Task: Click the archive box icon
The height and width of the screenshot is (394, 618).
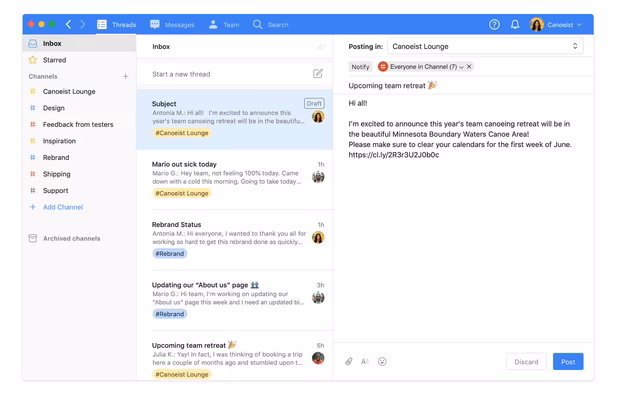Action: click(33, 238)
